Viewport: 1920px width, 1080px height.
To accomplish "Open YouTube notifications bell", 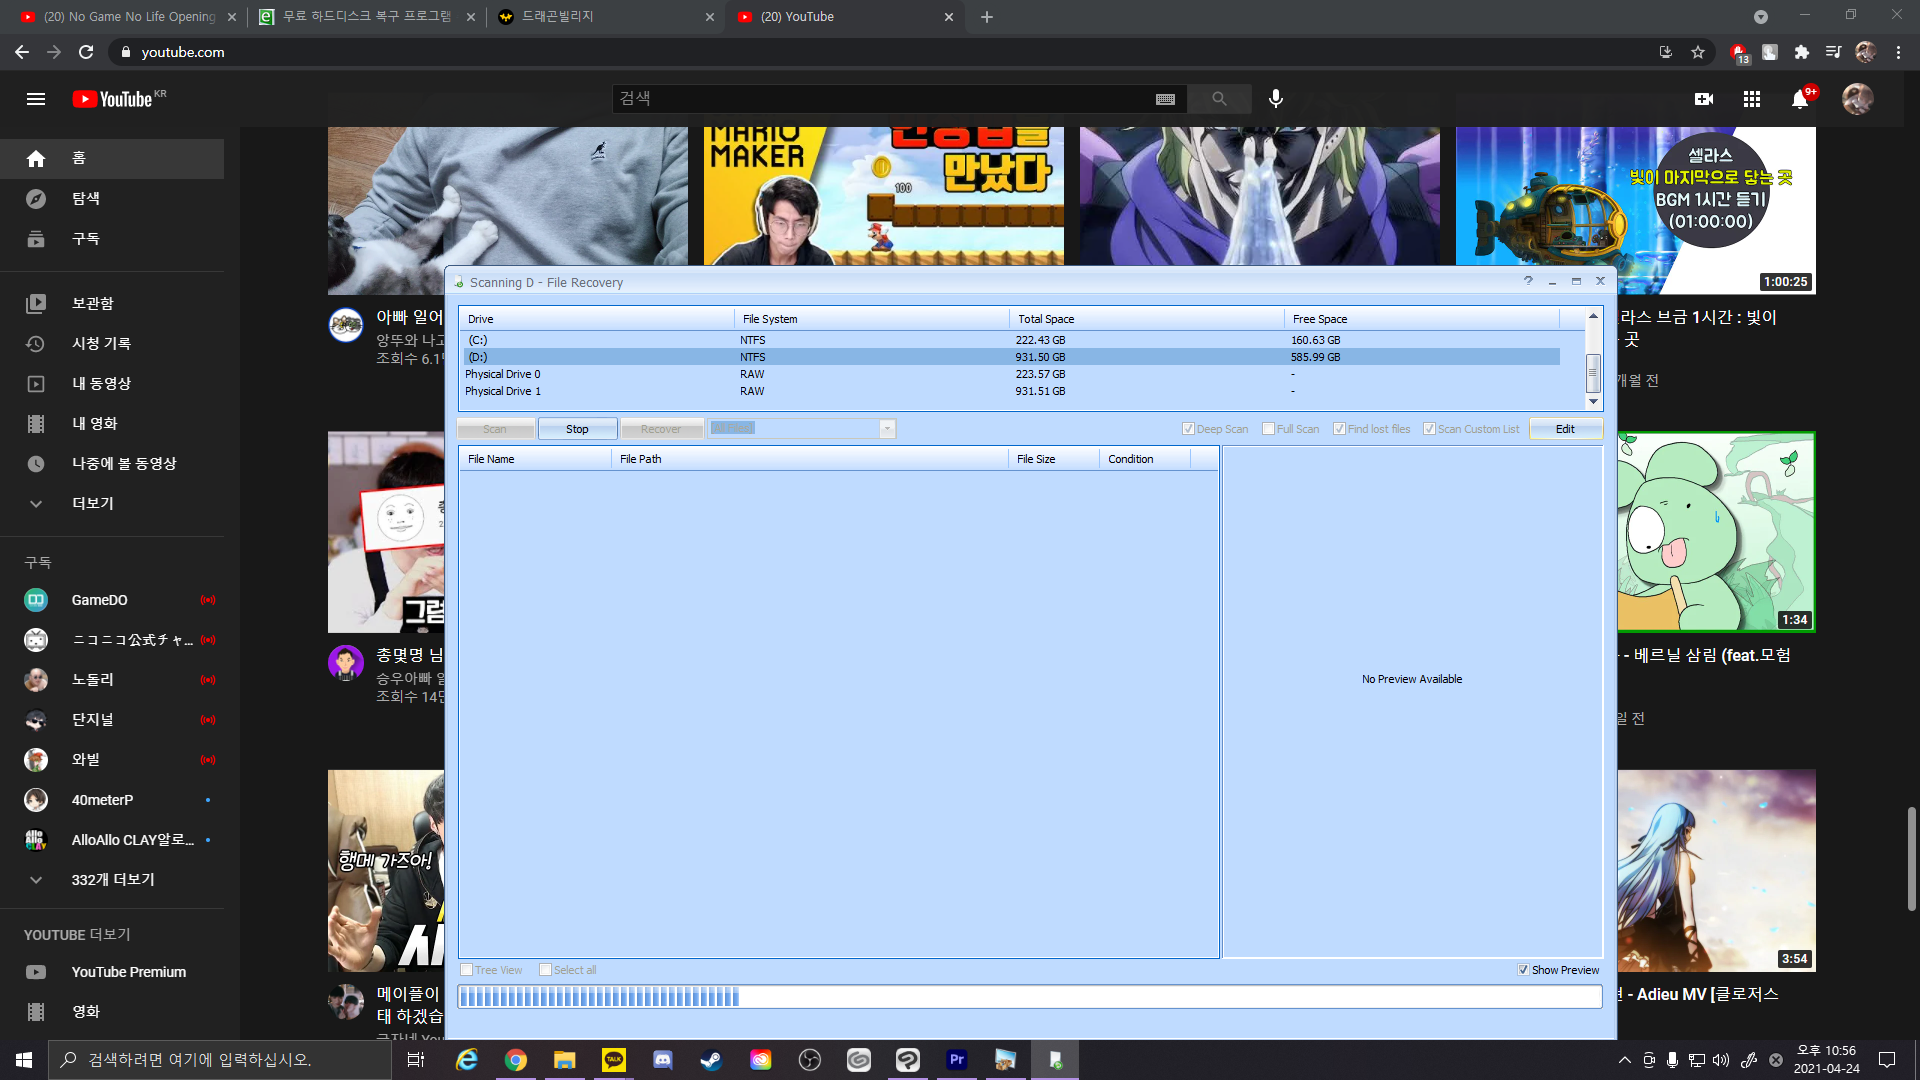I will (x=1800, y=99).
